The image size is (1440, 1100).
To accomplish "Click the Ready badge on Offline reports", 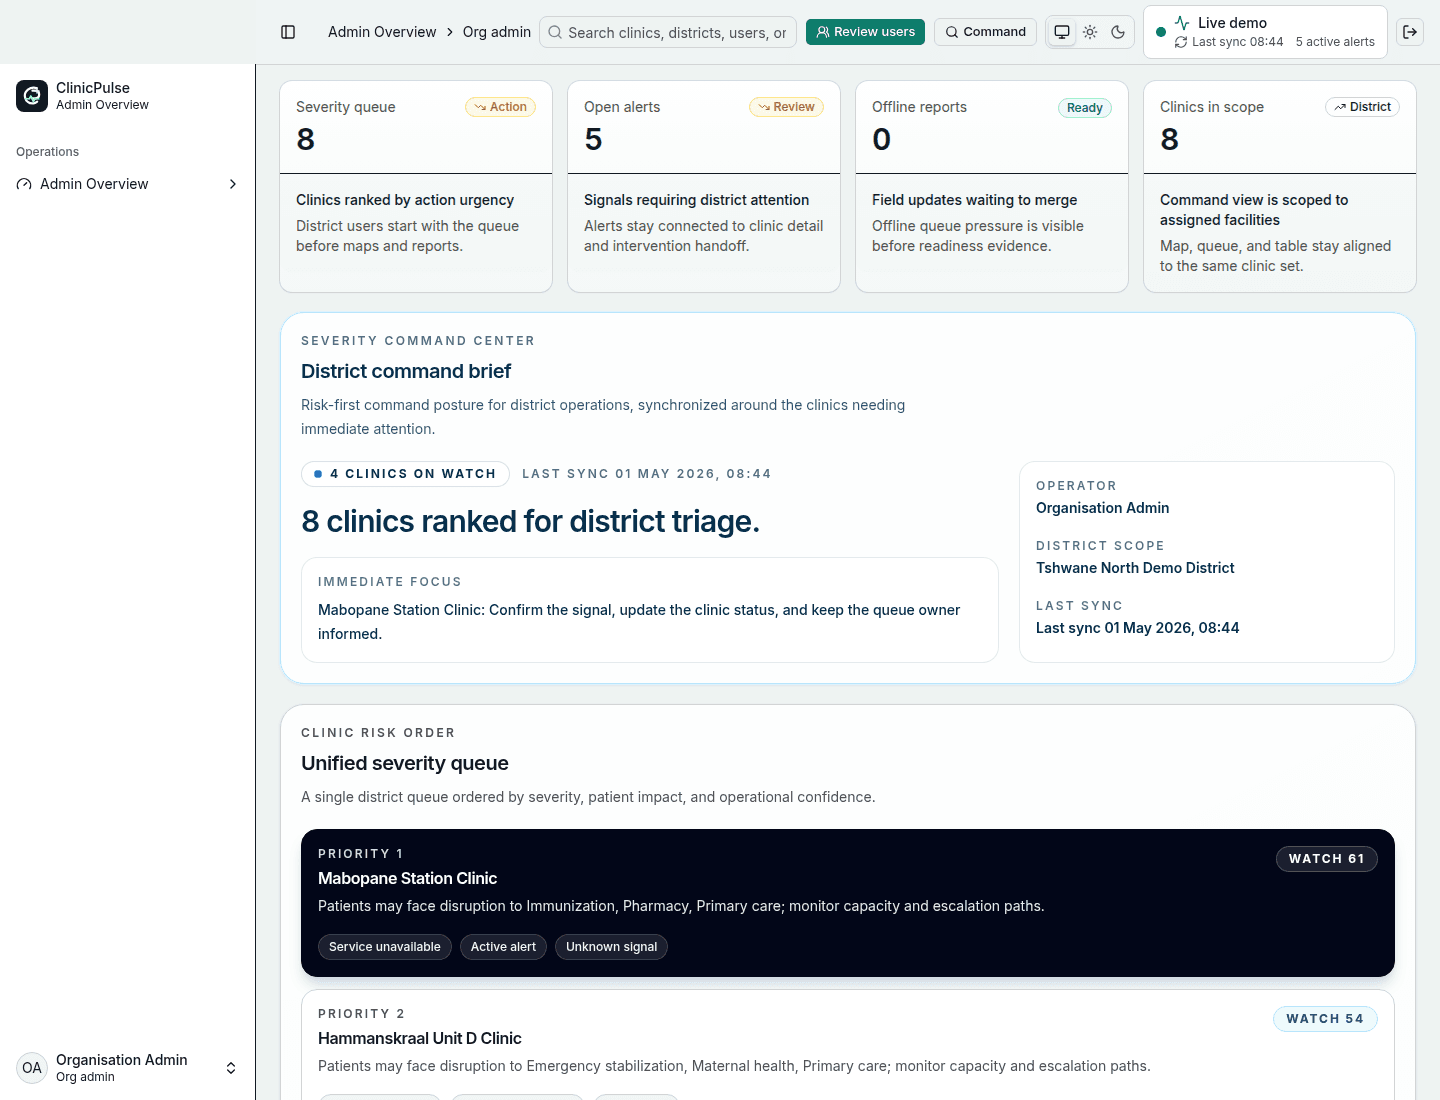I will coord(1085,108).
